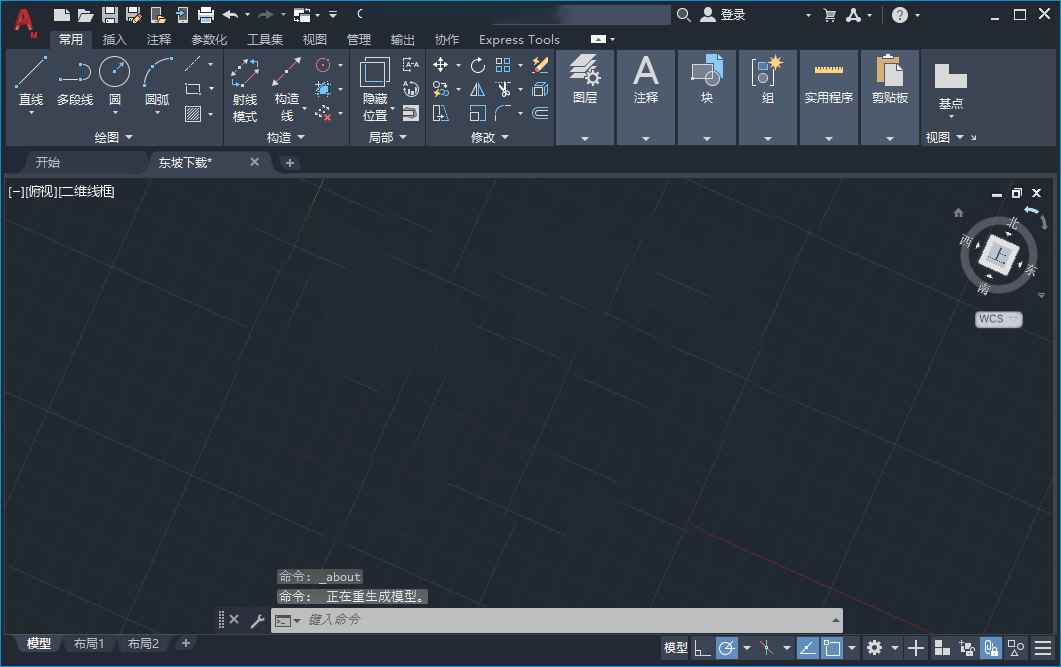
Task: Toggle the lock user interface icon
Action: coord(991,648)
